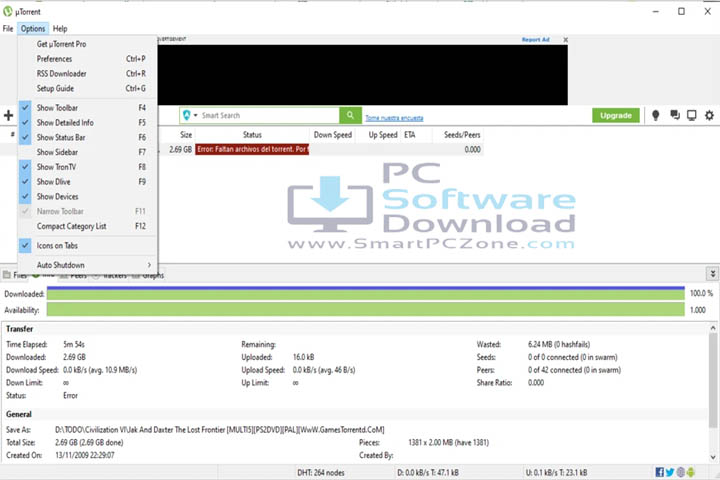Click the Android icon in status bar
Viewport: 720px width, 480px height.
[691, 472]
